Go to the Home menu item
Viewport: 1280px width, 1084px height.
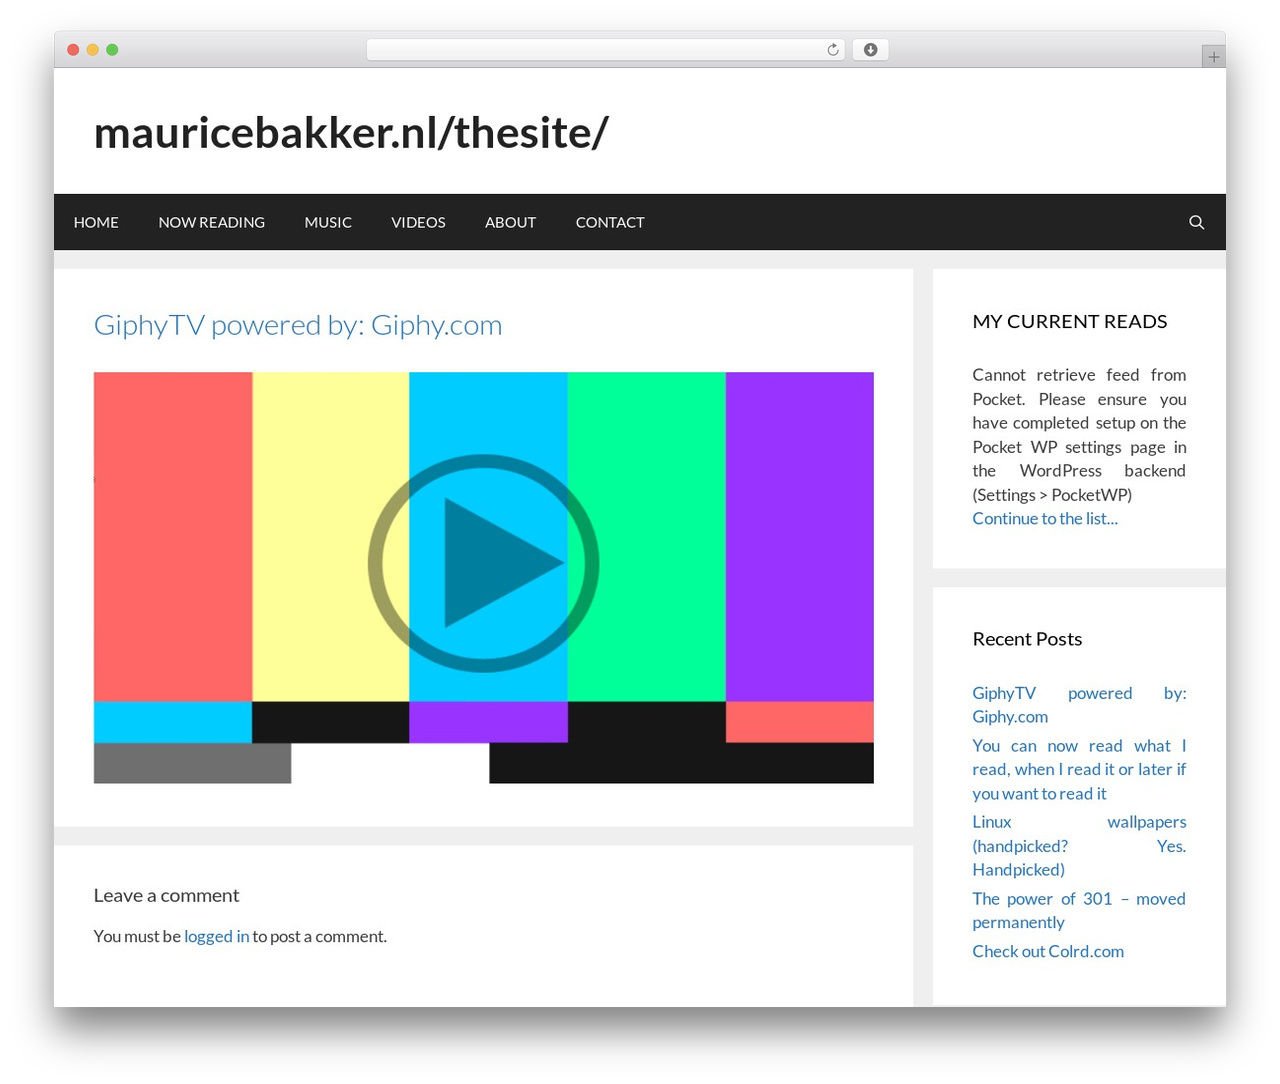(x=96, y=222)
